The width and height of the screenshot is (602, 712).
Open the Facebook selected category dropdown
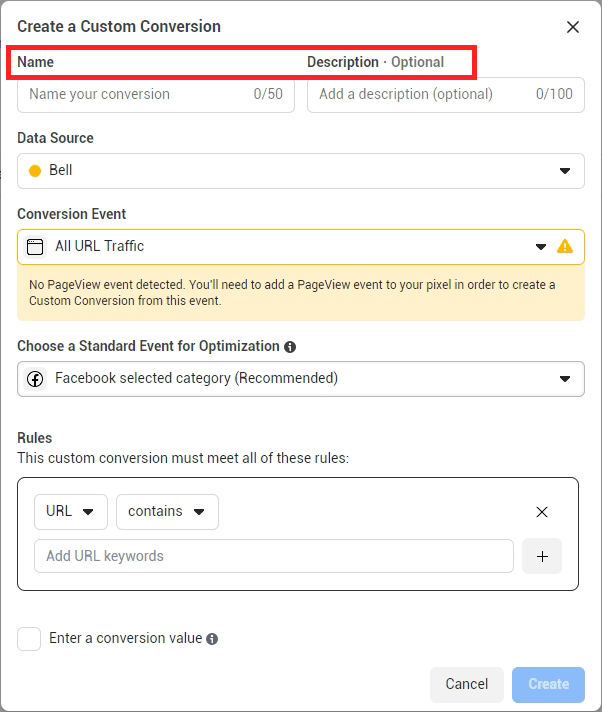(300, 379)
